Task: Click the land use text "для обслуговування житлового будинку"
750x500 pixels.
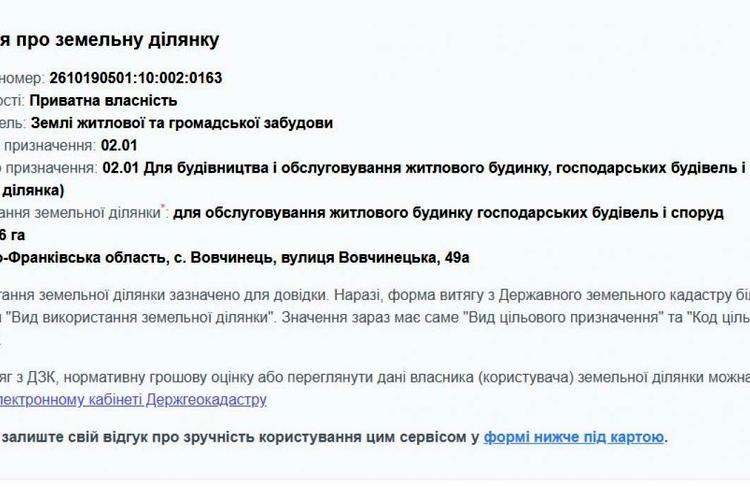Action: pyautogui.click(x=323, y=213)
